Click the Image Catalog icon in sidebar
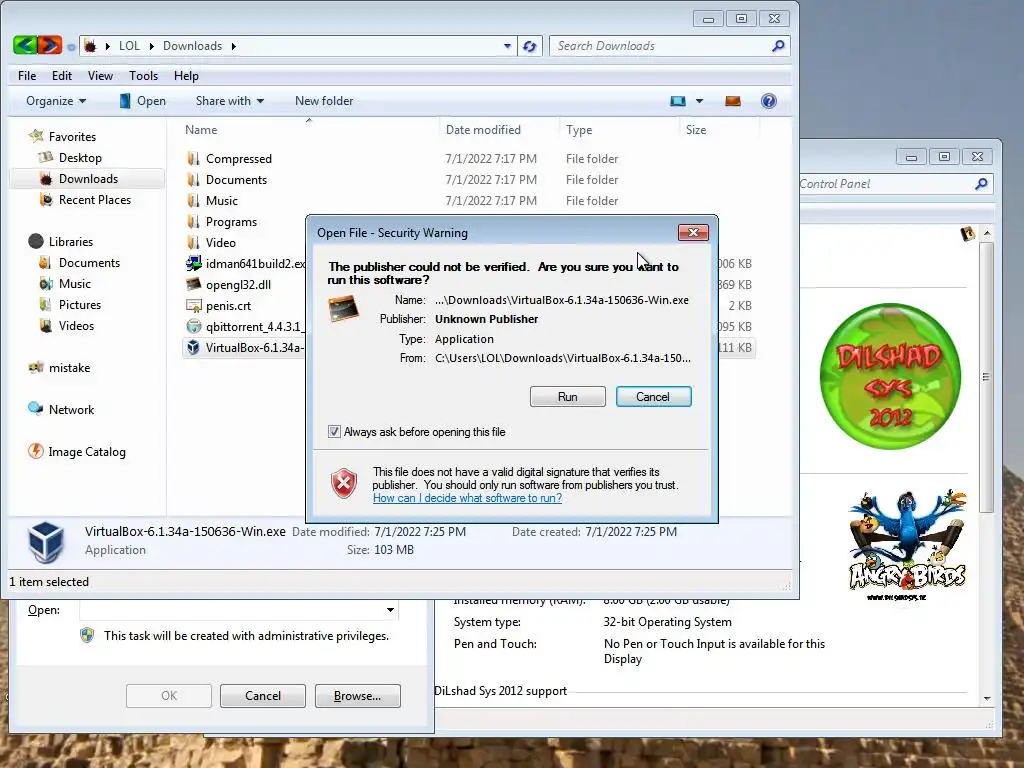The width and height of the screenshot is (1024, 768). pyautogui.click(x=36, y=451)
